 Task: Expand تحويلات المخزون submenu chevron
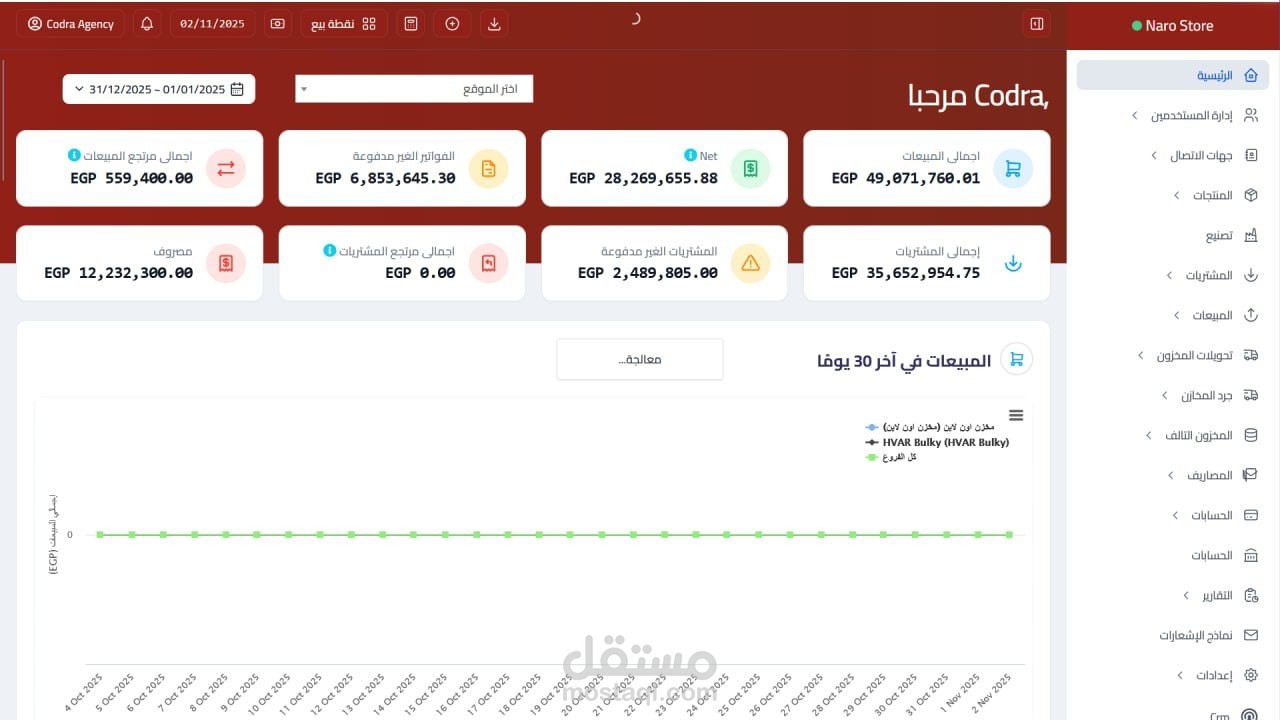pyautogui.click(x=1141, y=355)
